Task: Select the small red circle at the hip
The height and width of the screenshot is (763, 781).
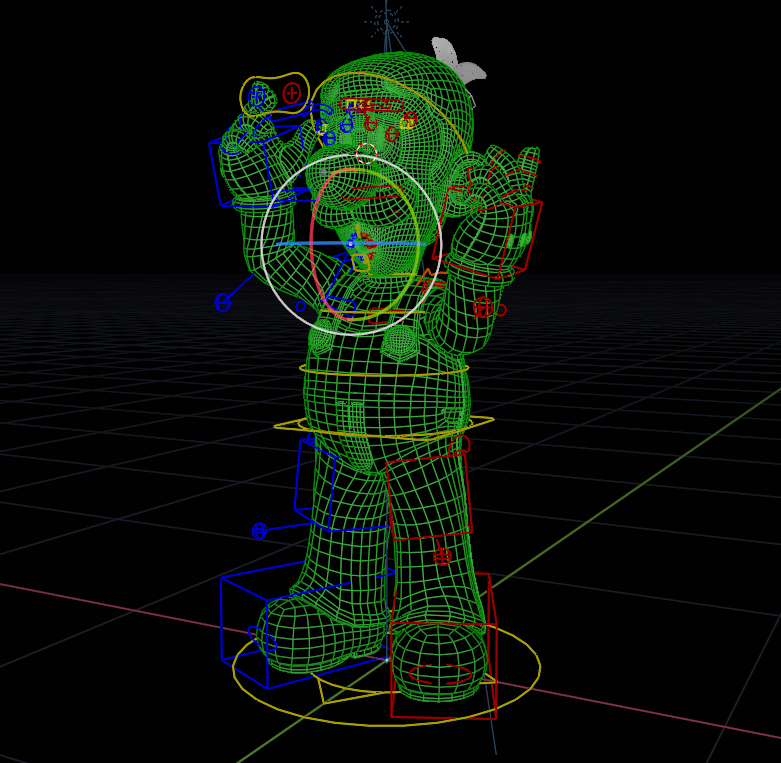Action: click(459, 445)
